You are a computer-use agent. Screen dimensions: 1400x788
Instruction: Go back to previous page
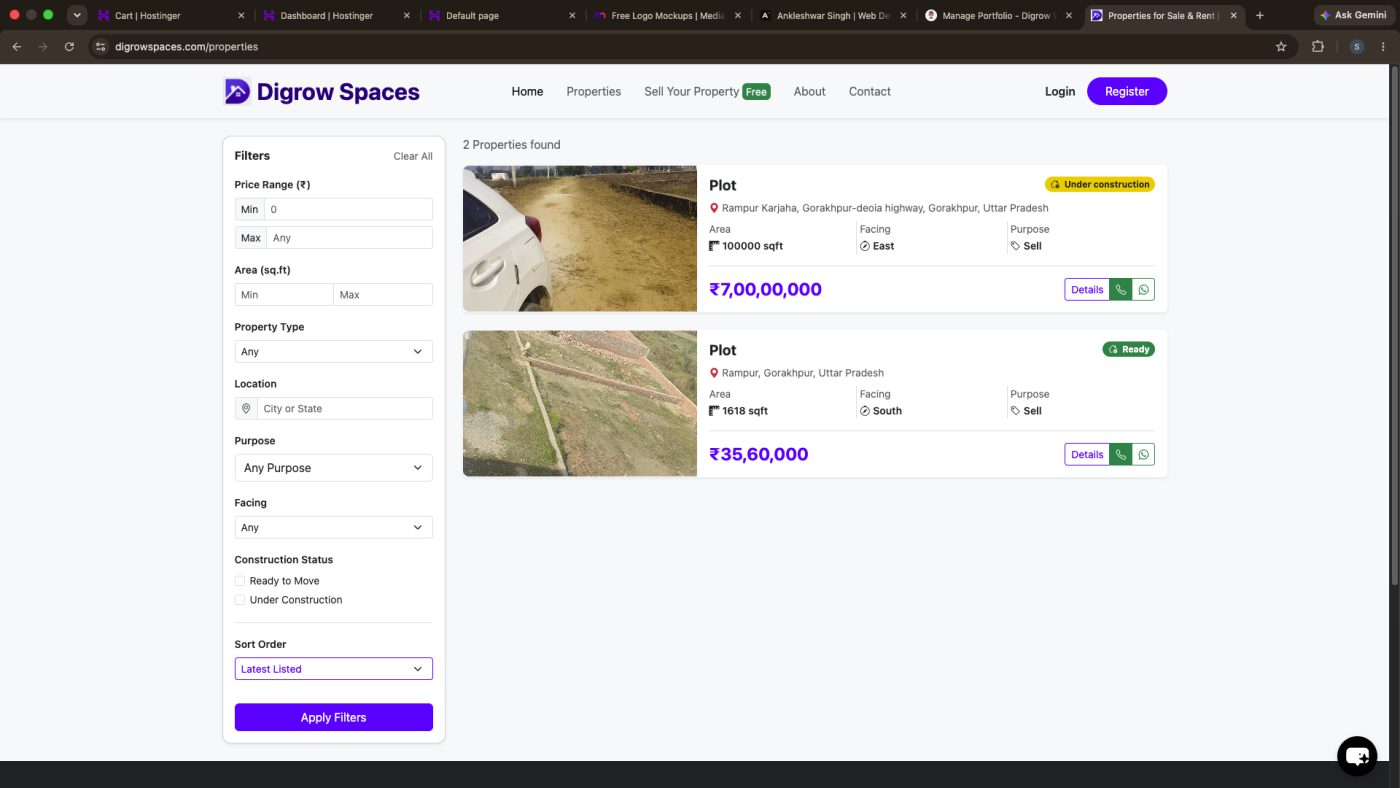coord(17,47)
